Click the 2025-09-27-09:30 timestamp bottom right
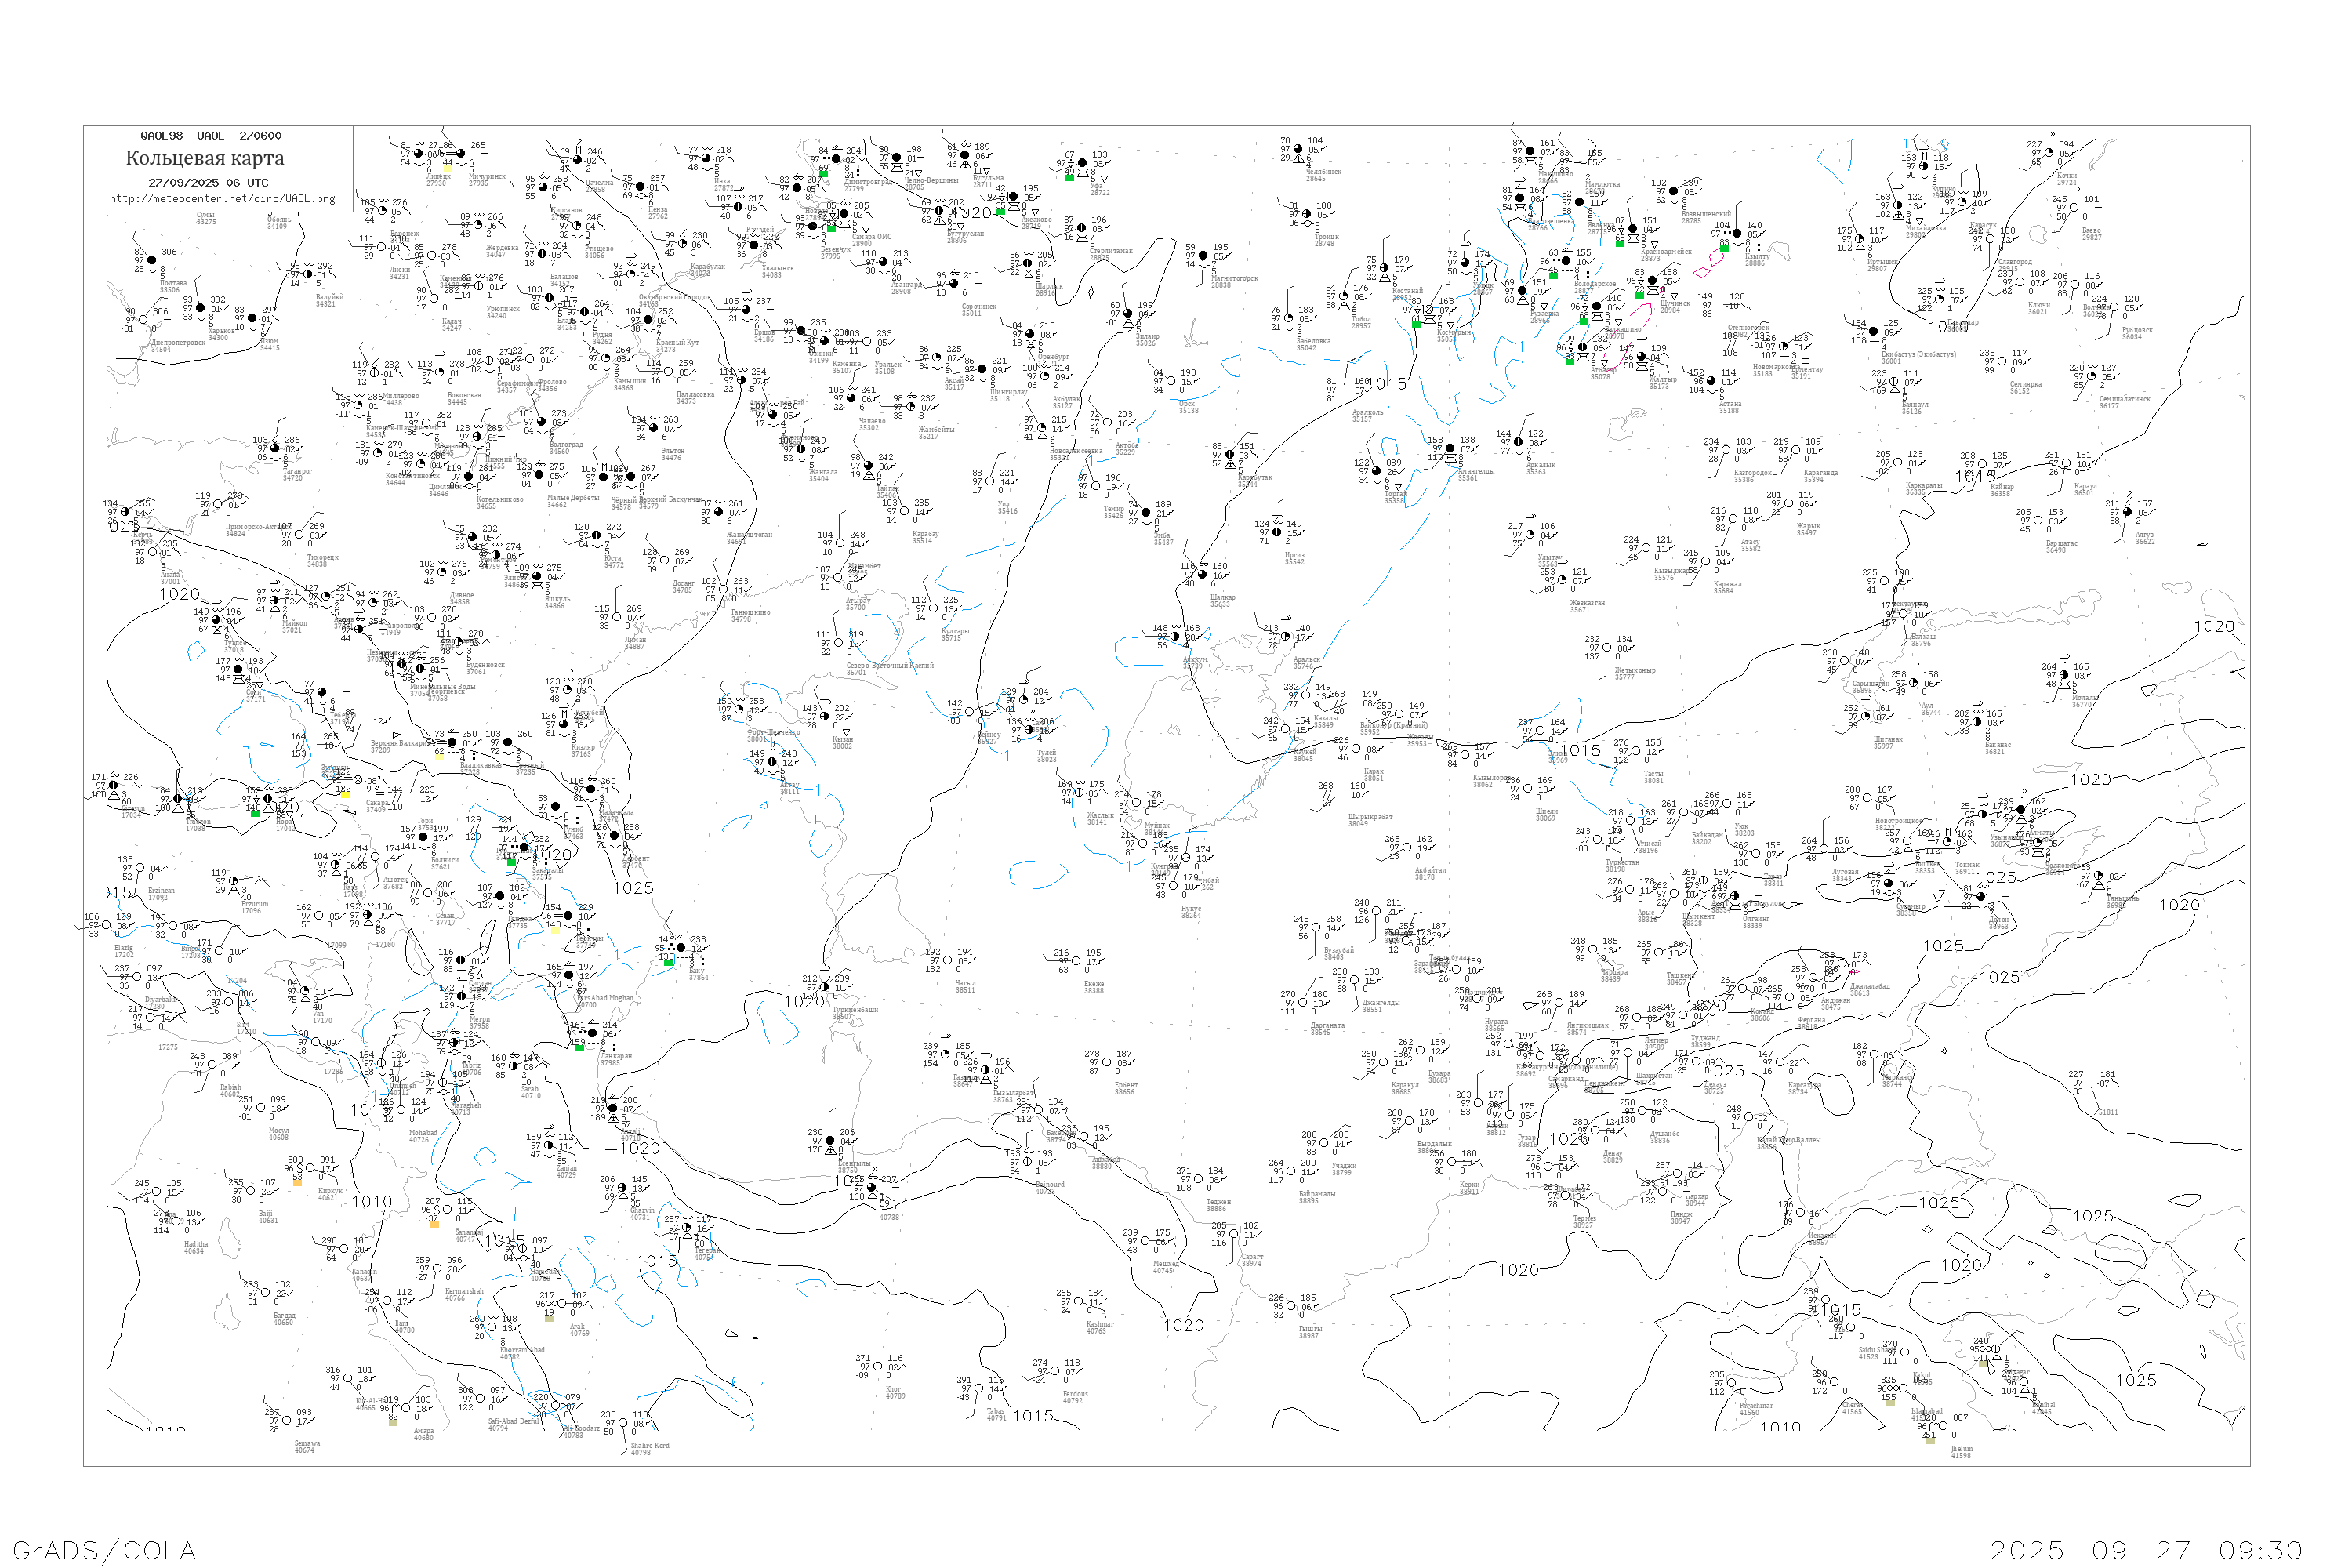The height and width of the screenshot is (1568, 2352). click(2146, 1550)
